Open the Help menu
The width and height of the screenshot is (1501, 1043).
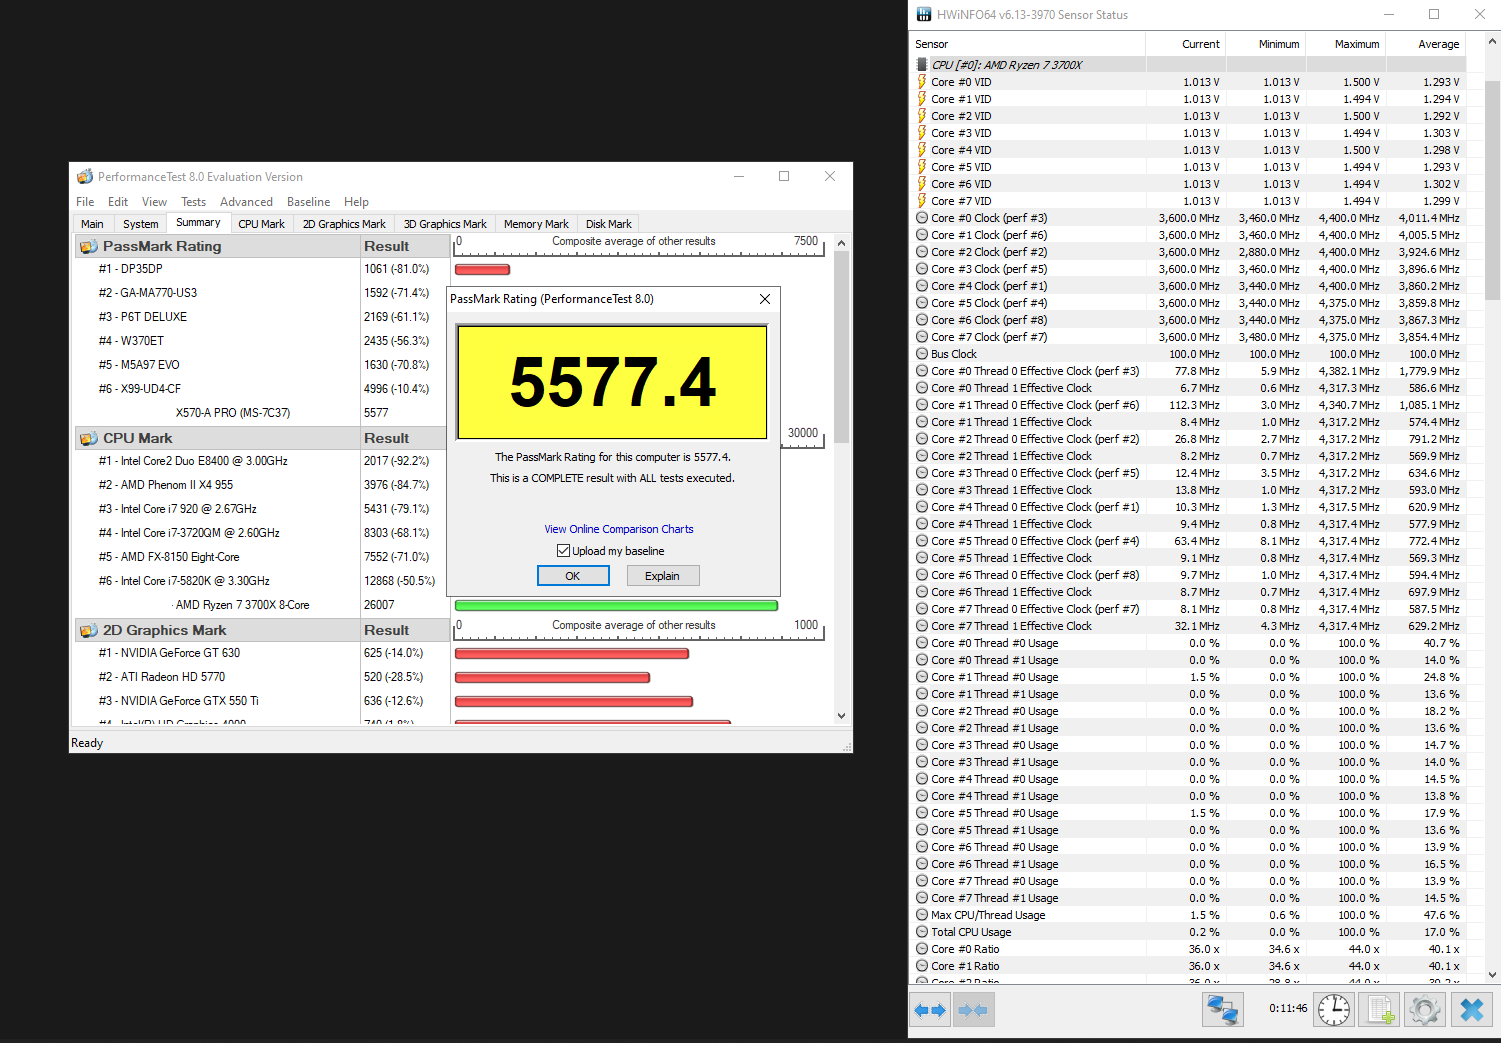tap(356, 202)
